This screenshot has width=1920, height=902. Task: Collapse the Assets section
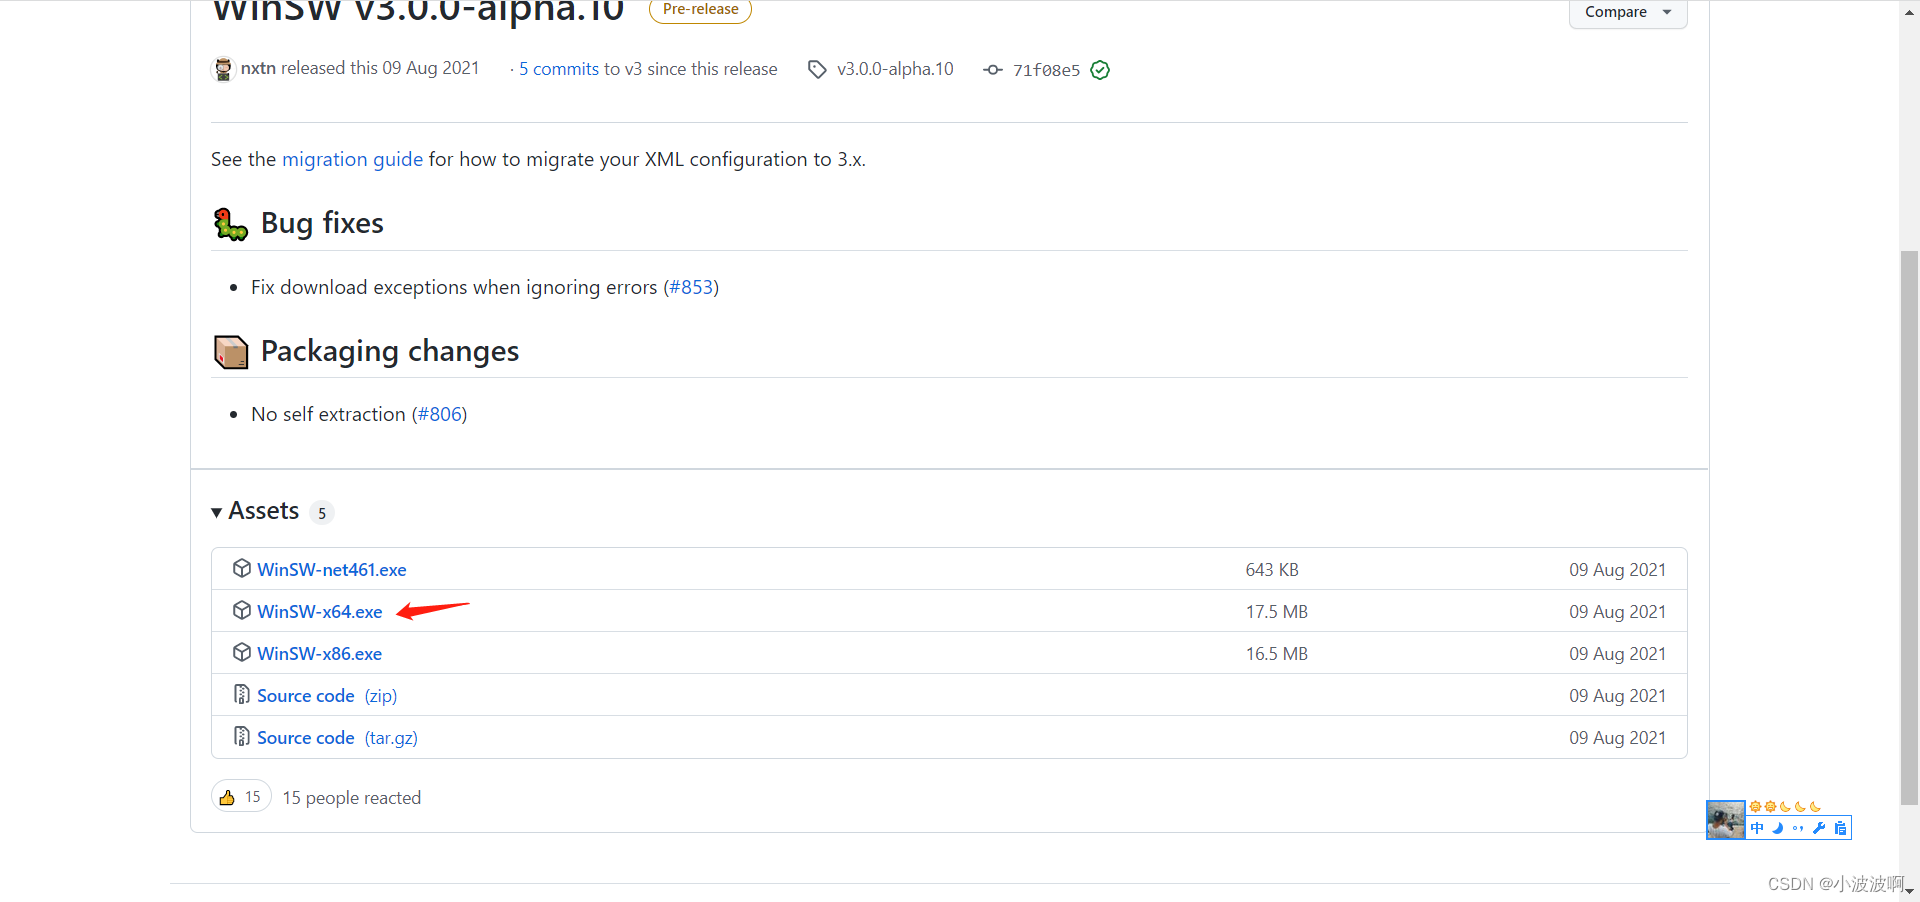(x=255, y=511)
